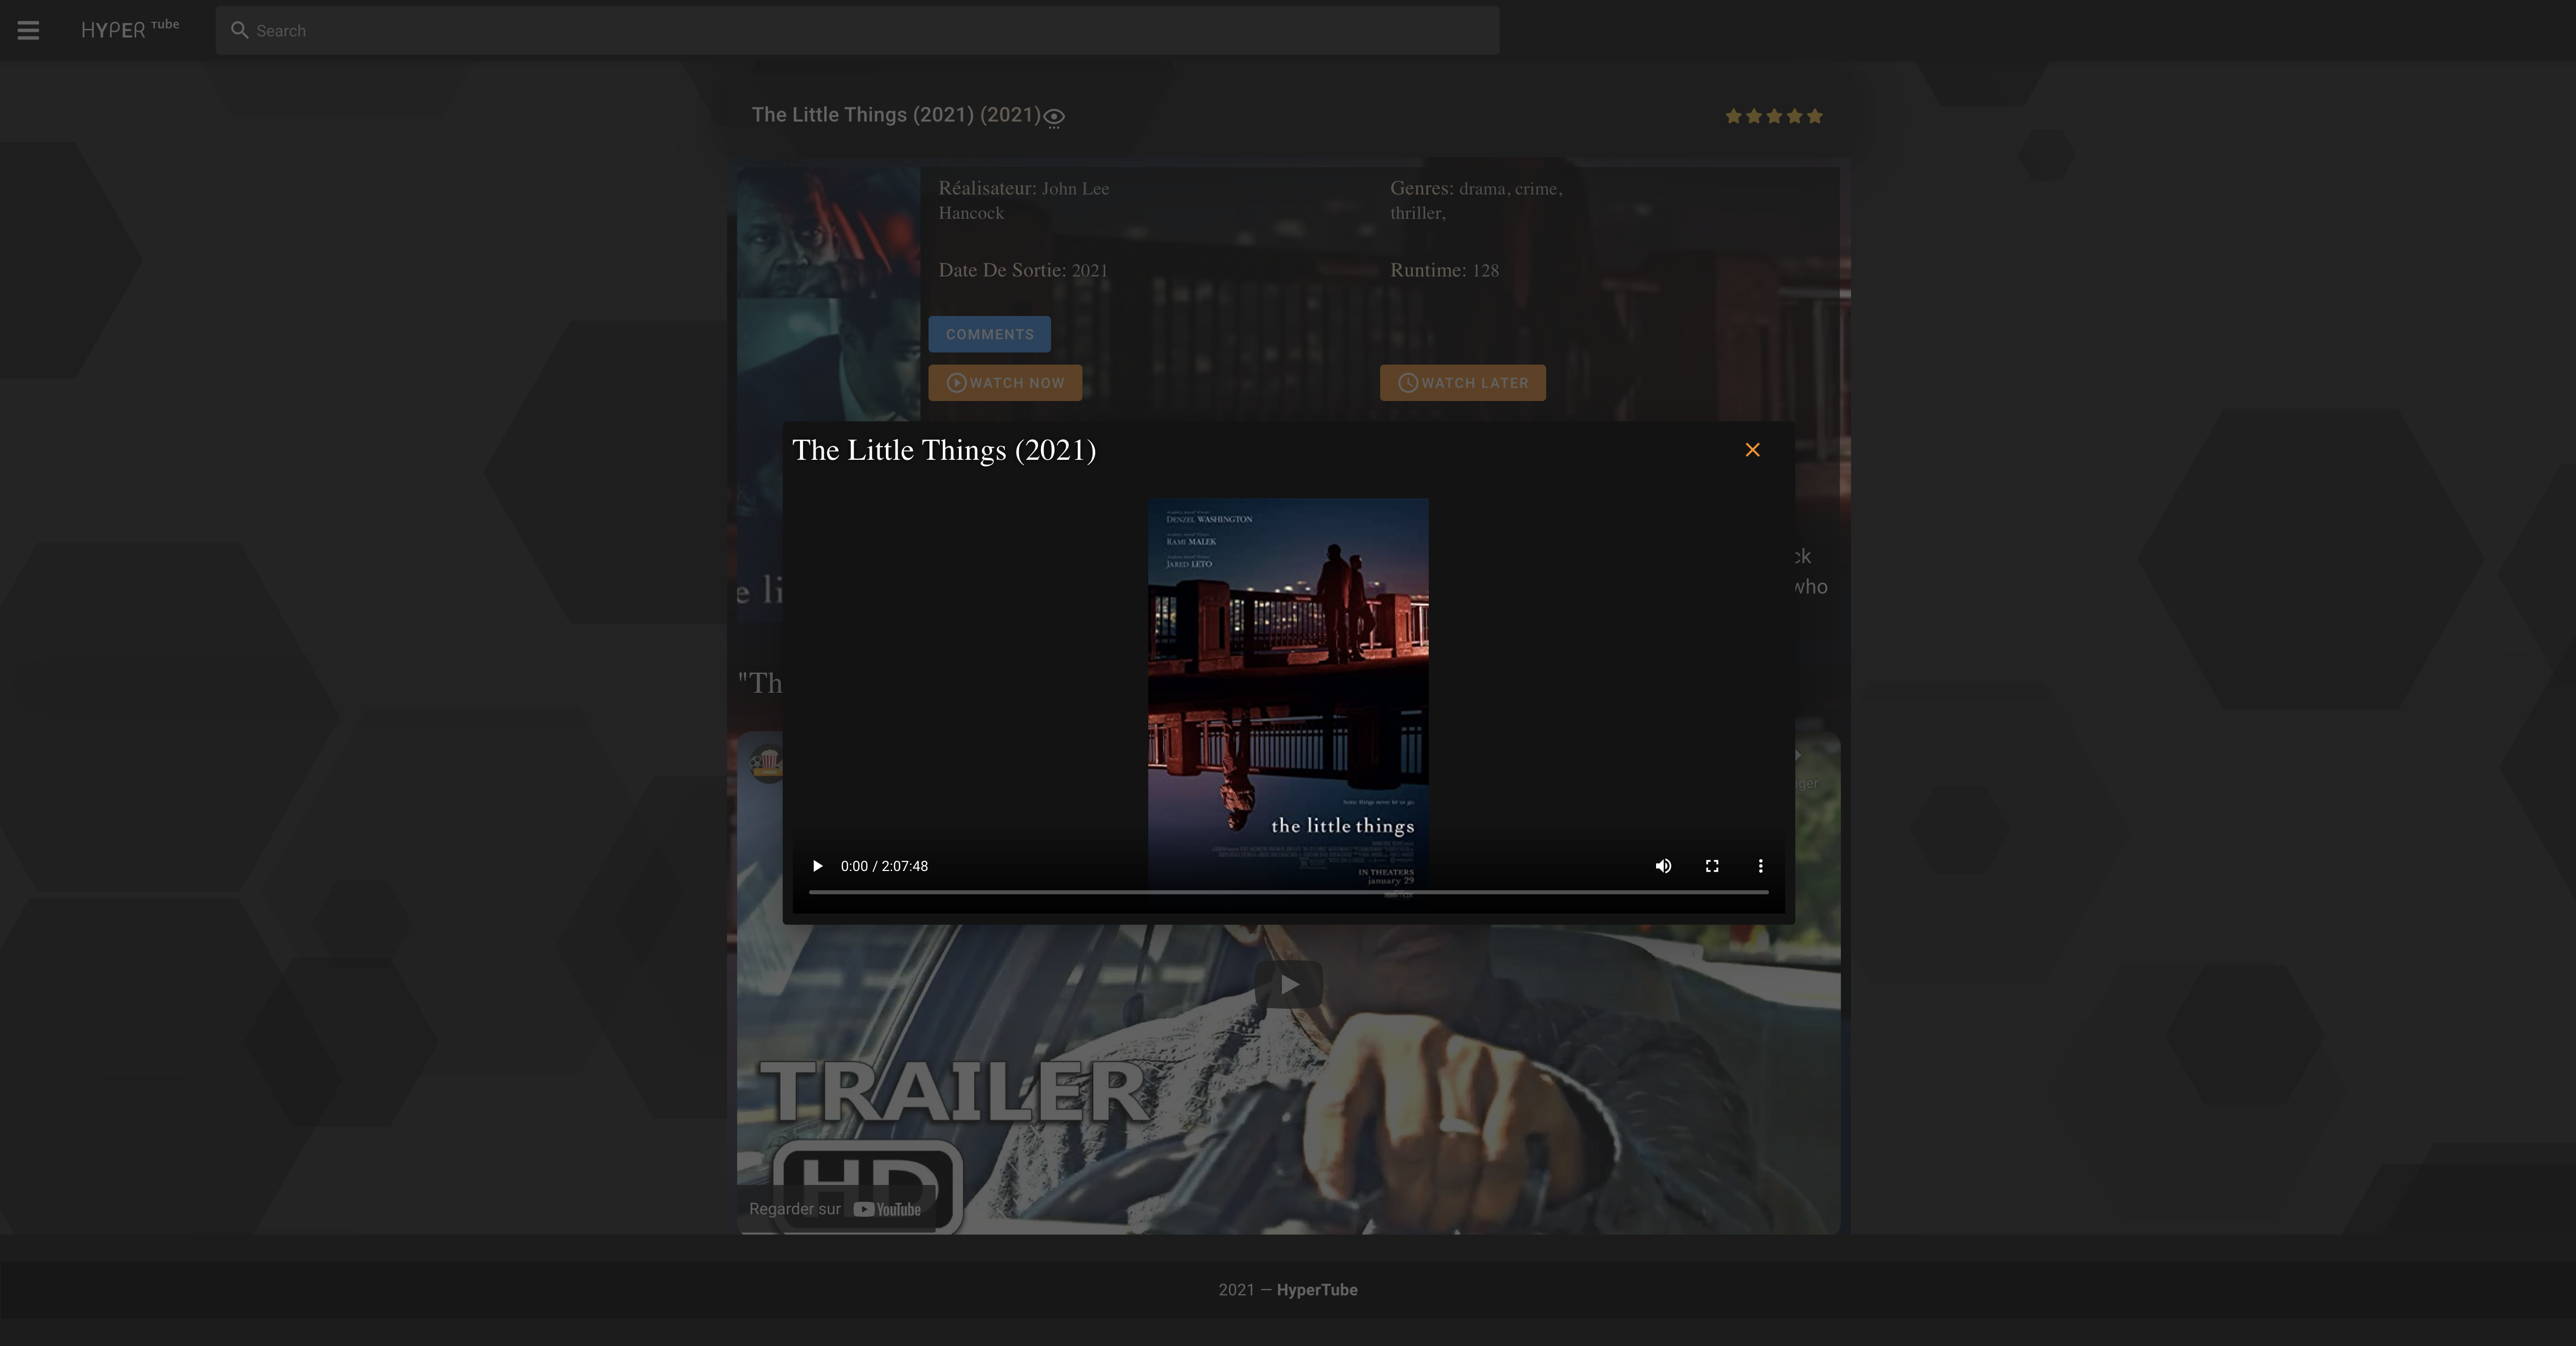
Task: Close the video player dialog
Action: 1752,450
